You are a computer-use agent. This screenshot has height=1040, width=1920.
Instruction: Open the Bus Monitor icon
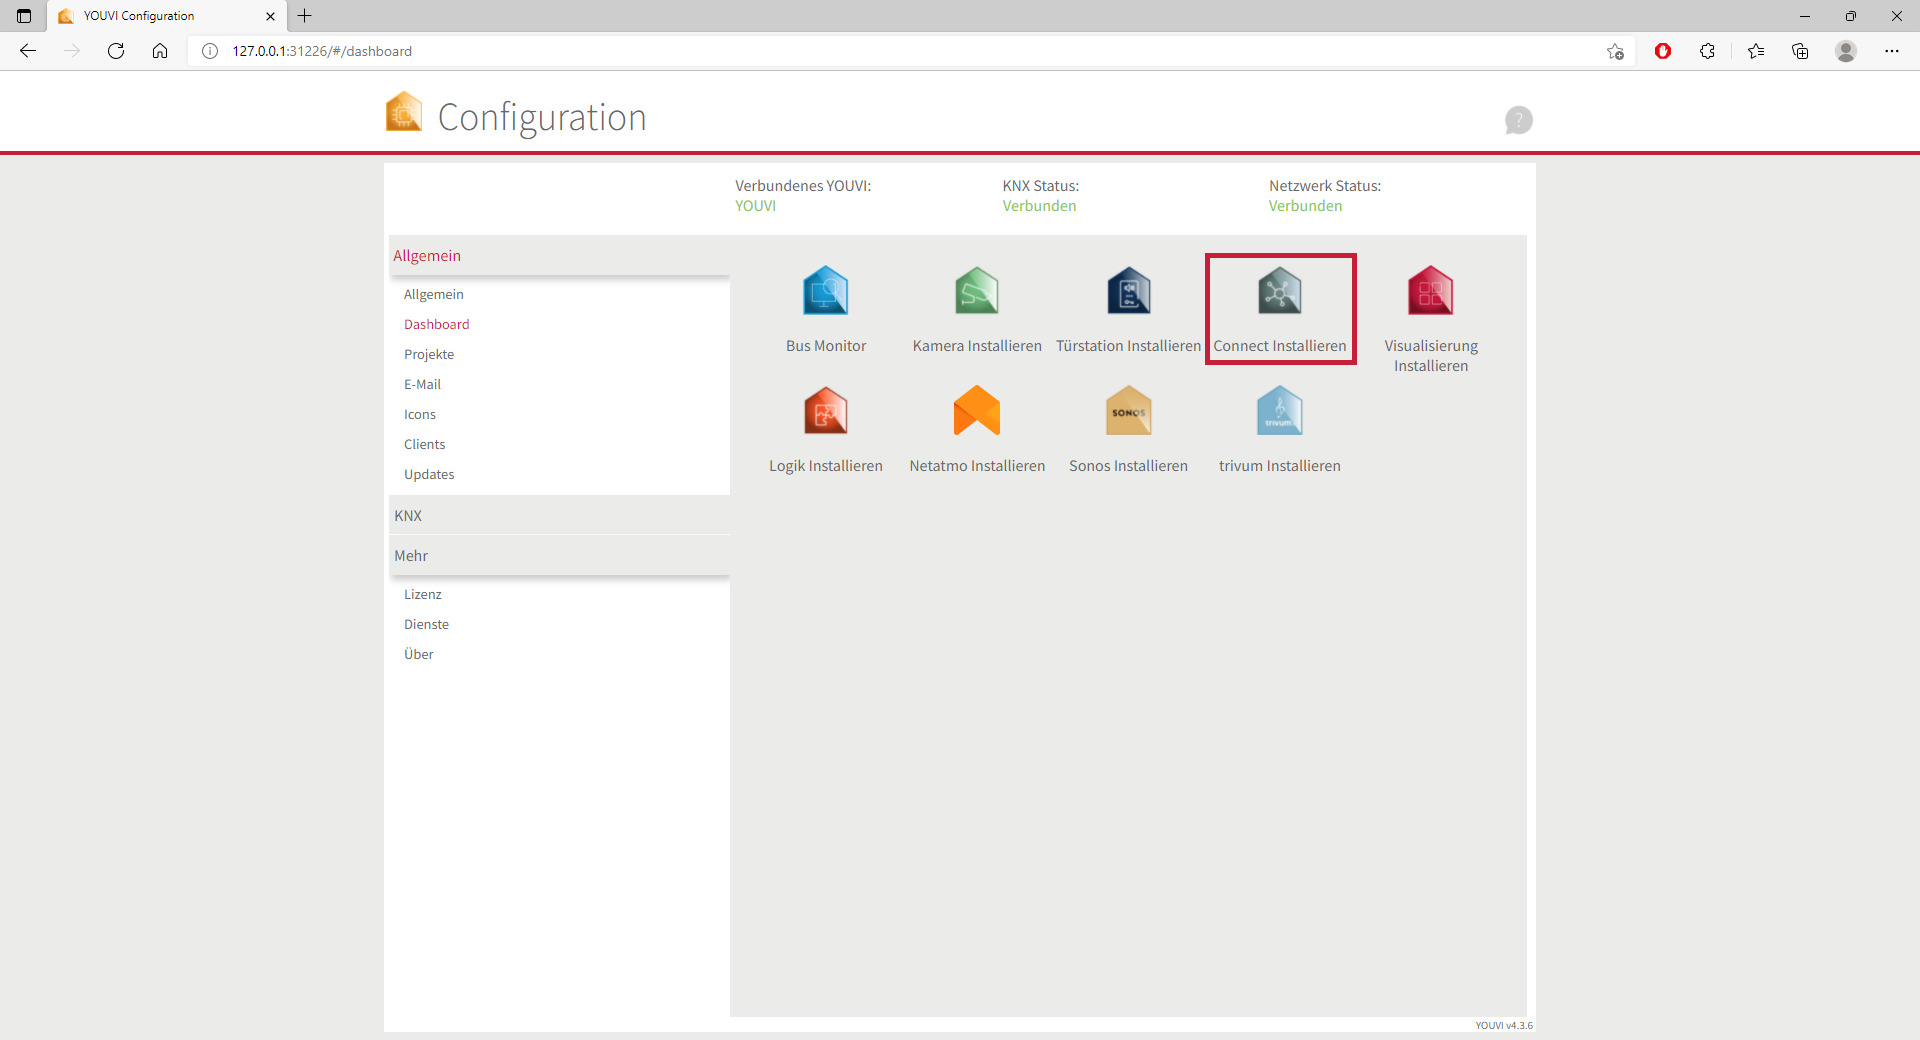[x=826, y=291]
